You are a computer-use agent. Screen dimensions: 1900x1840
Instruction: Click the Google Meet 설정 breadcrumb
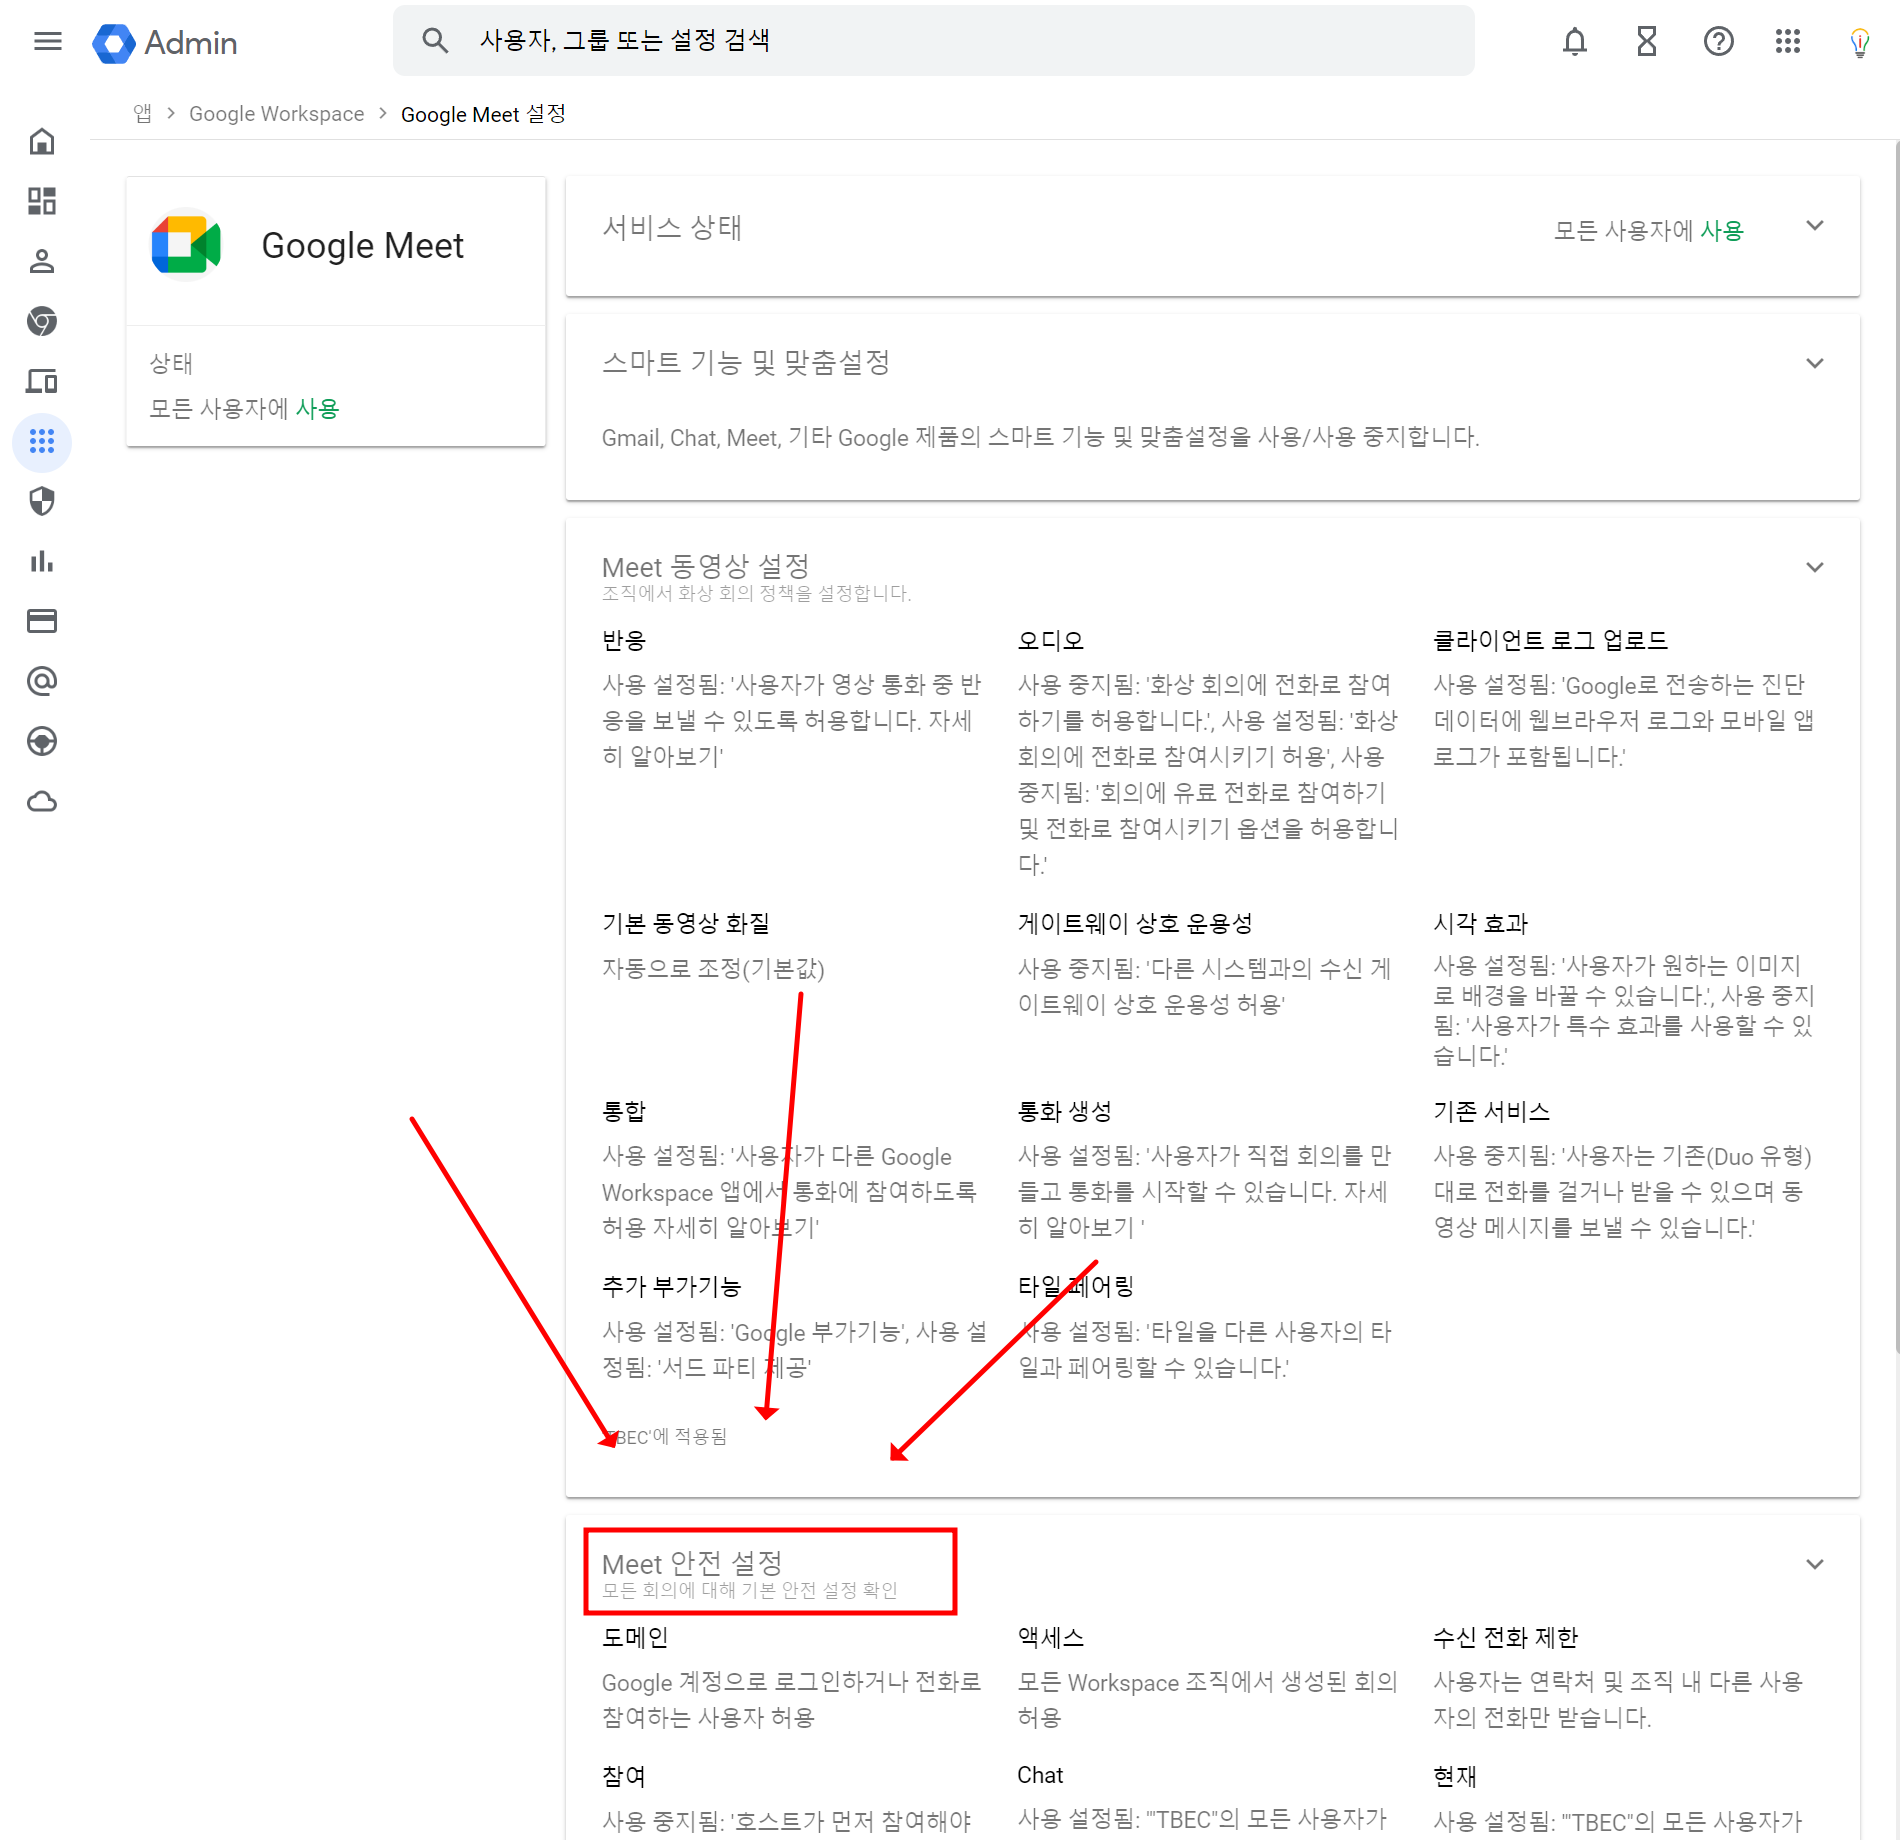tap(483, 114)
